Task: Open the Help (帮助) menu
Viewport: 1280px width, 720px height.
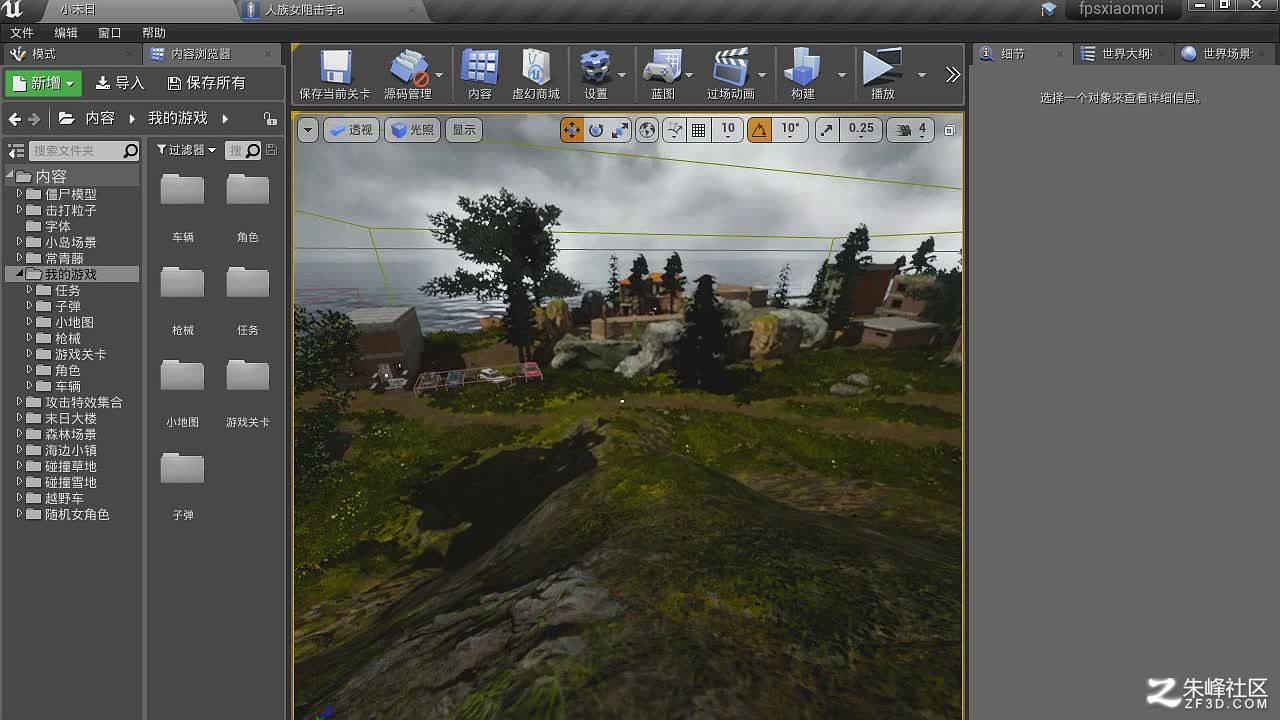Action: coord(154,33)
